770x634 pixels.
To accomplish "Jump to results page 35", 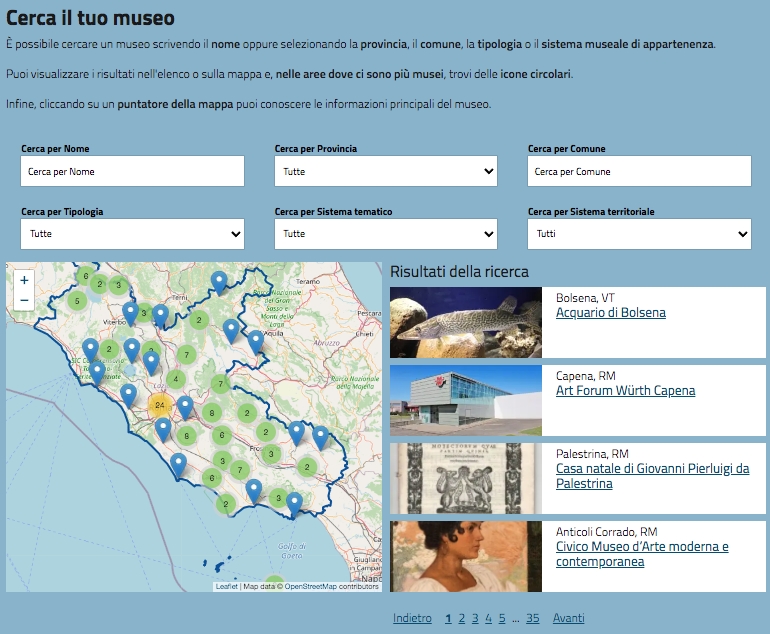I will coord(532,618).
